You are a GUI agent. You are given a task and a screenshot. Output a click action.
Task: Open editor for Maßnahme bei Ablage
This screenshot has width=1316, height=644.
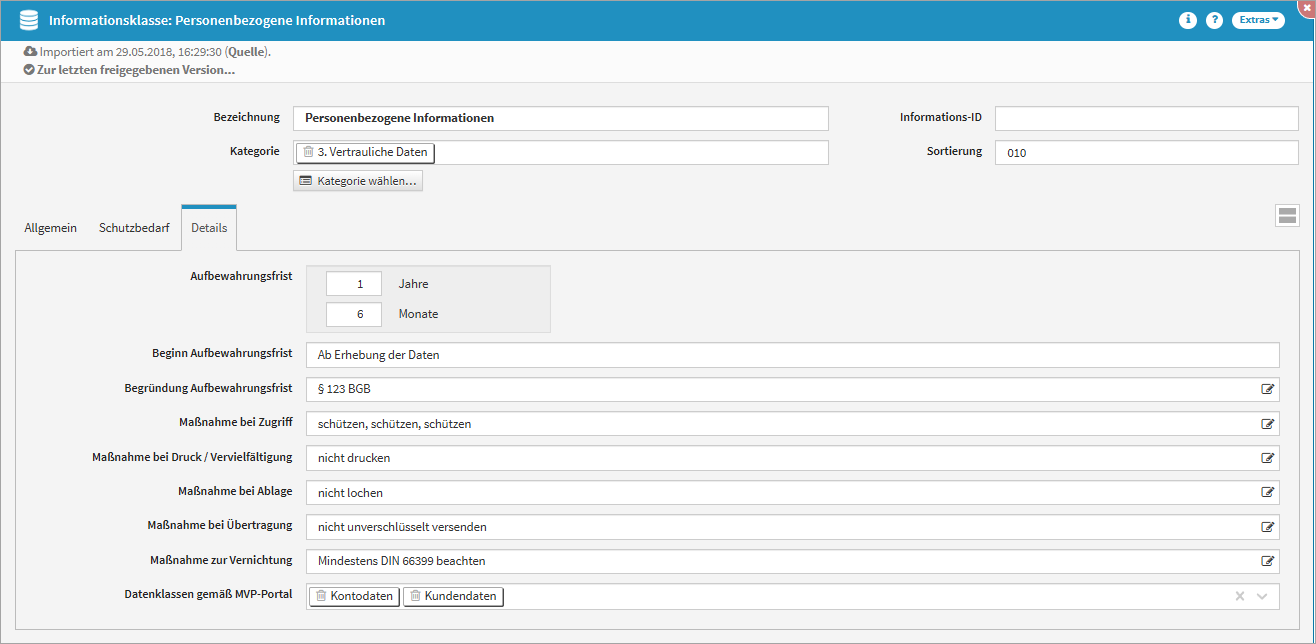coord(1267,492)
